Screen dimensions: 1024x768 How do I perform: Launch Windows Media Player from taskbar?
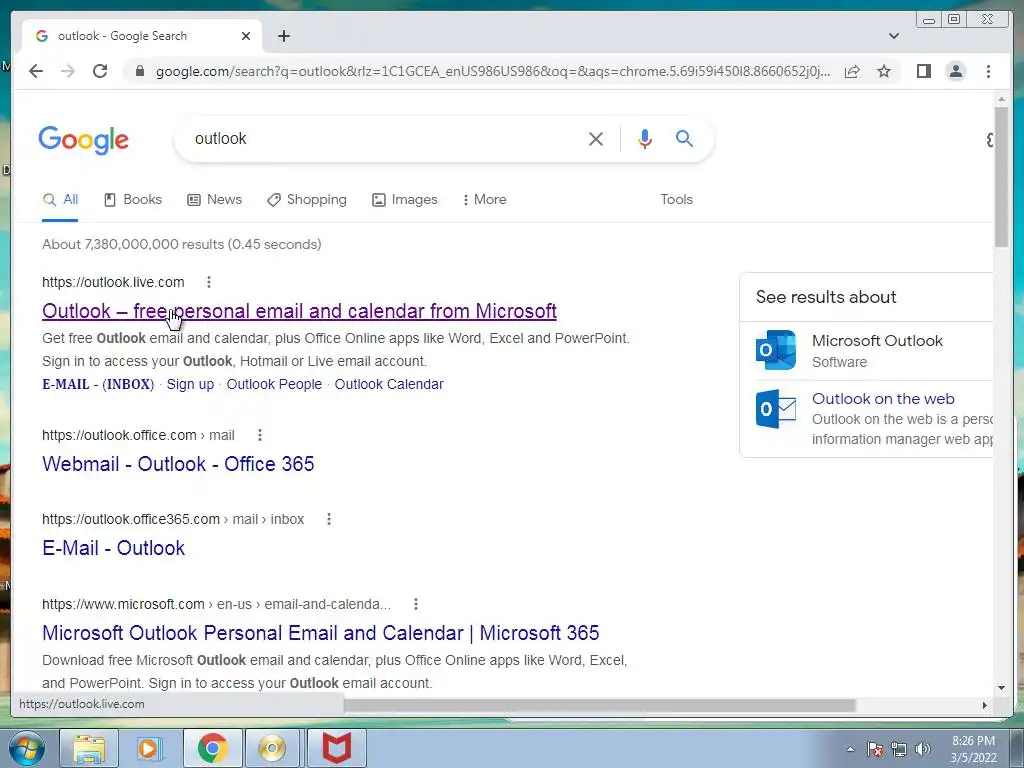pyautogui.click(x=148, y=748)
